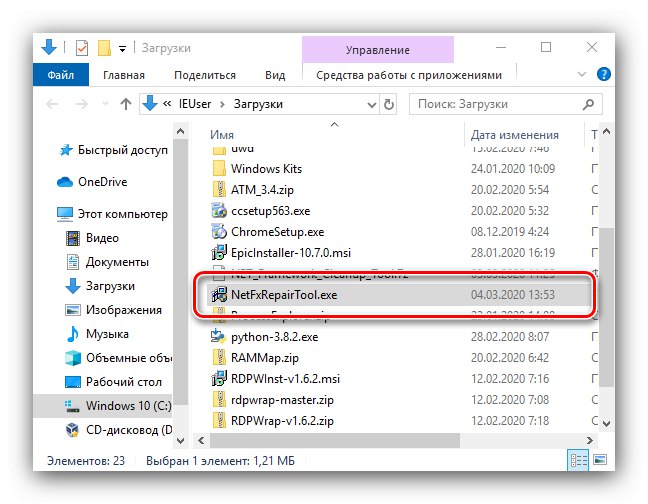Select the rdpwrap-master.zip file
This screenshot has height=504, width=648.
(x=282, y=400)
